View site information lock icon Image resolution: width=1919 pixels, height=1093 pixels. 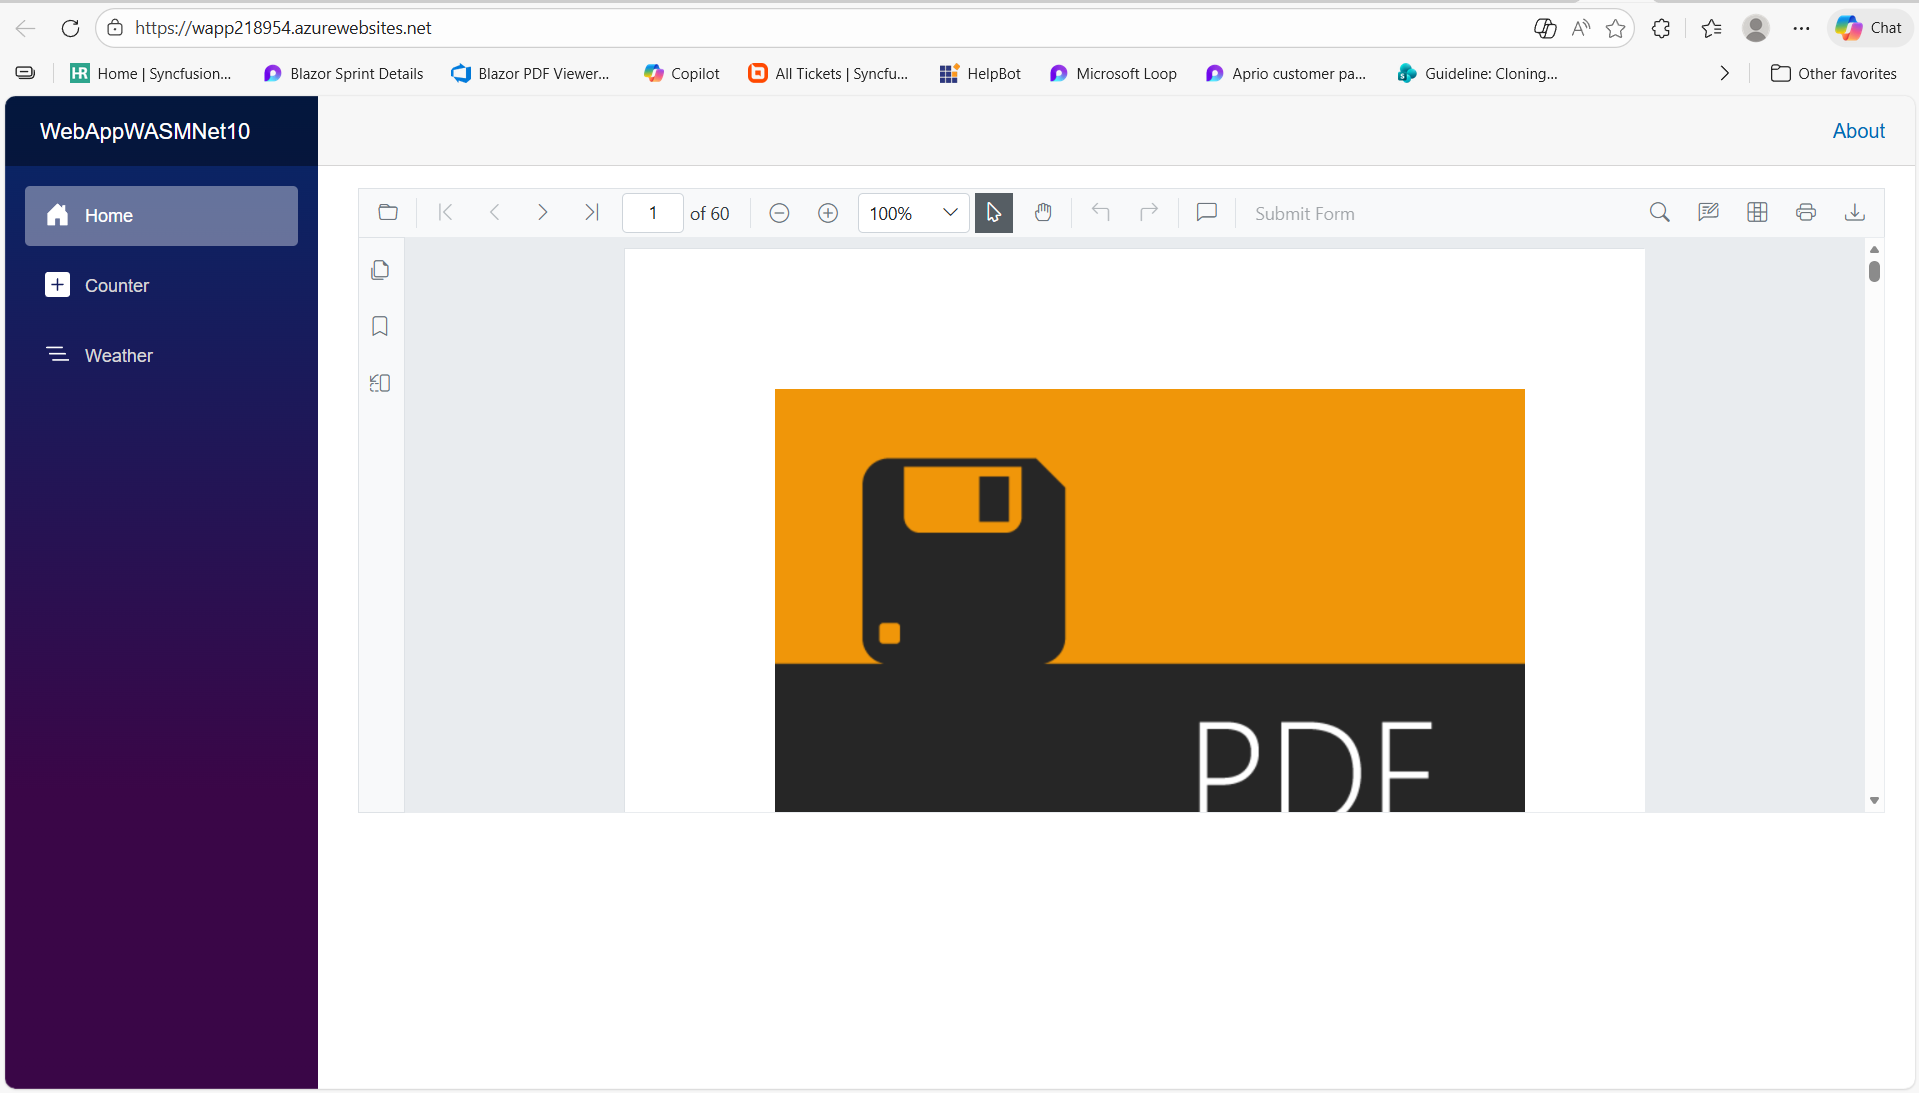[x=115, y=28]
